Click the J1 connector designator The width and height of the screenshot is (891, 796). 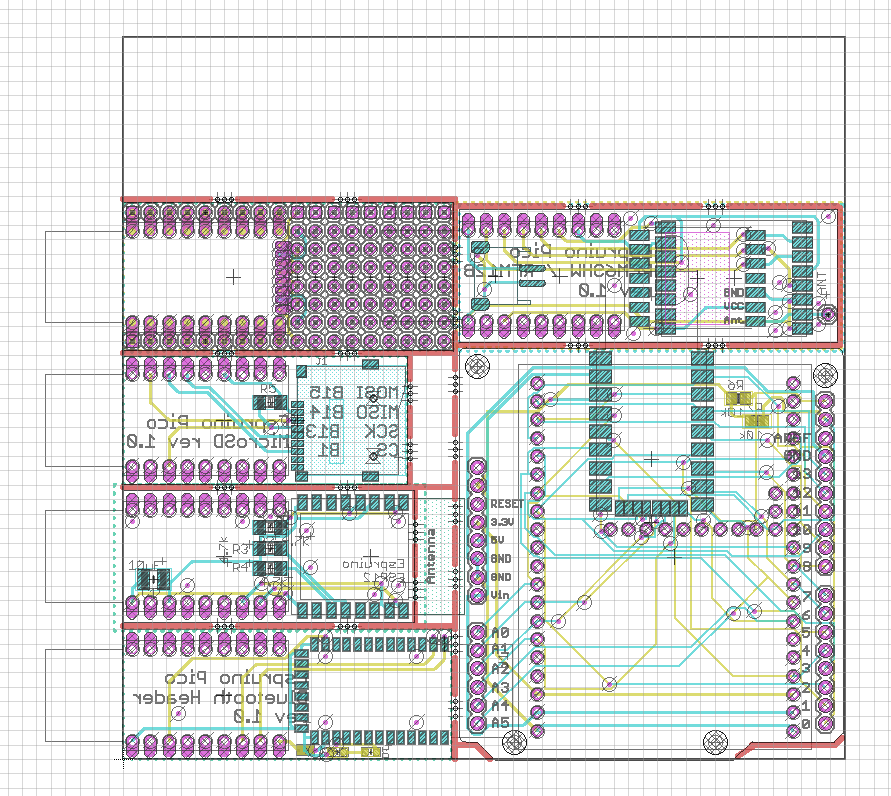[322, 361]
